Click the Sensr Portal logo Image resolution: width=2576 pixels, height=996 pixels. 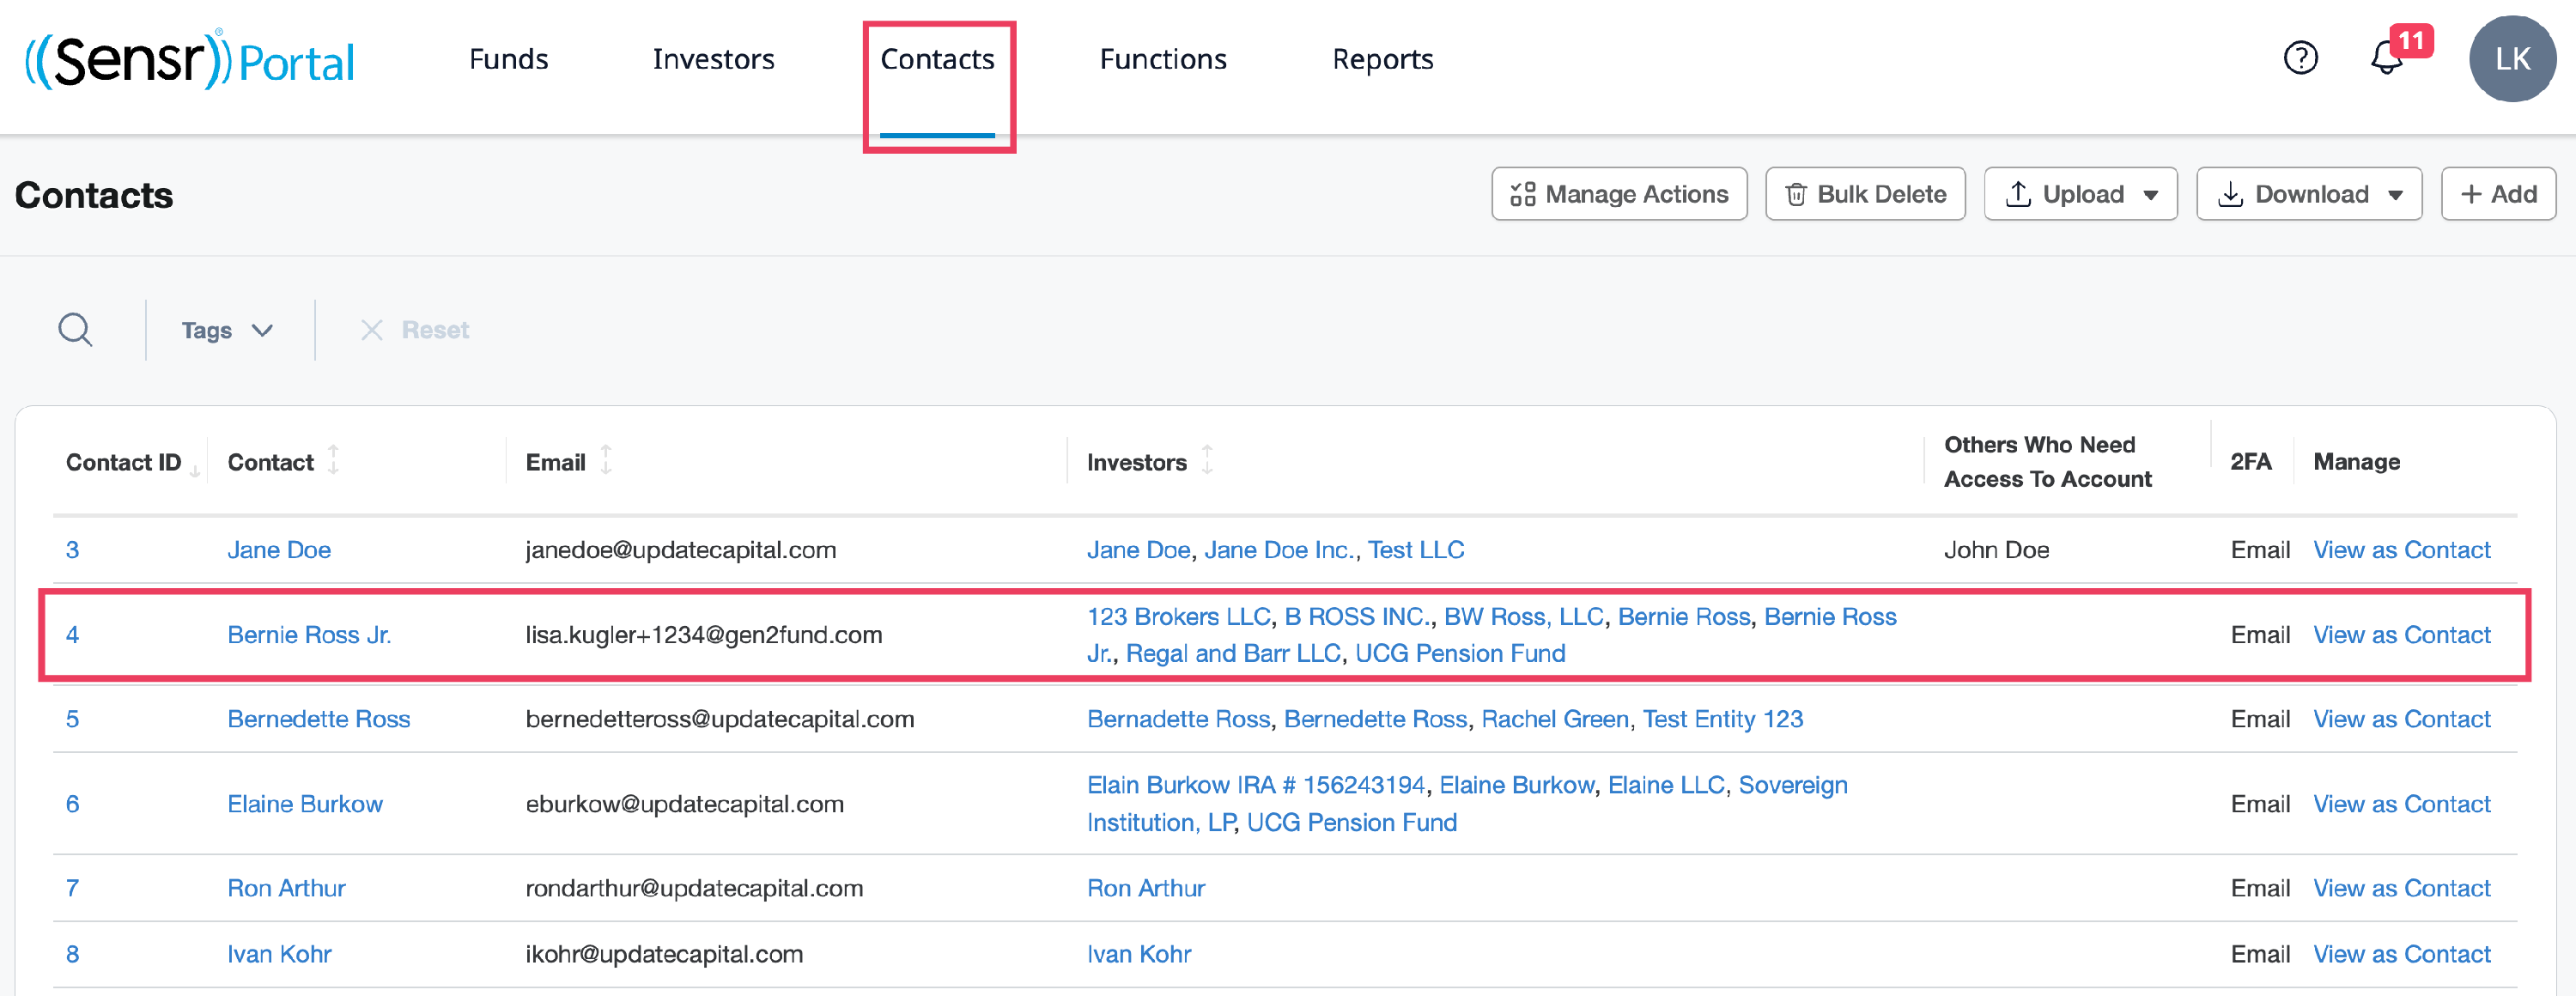coord(190,60)
